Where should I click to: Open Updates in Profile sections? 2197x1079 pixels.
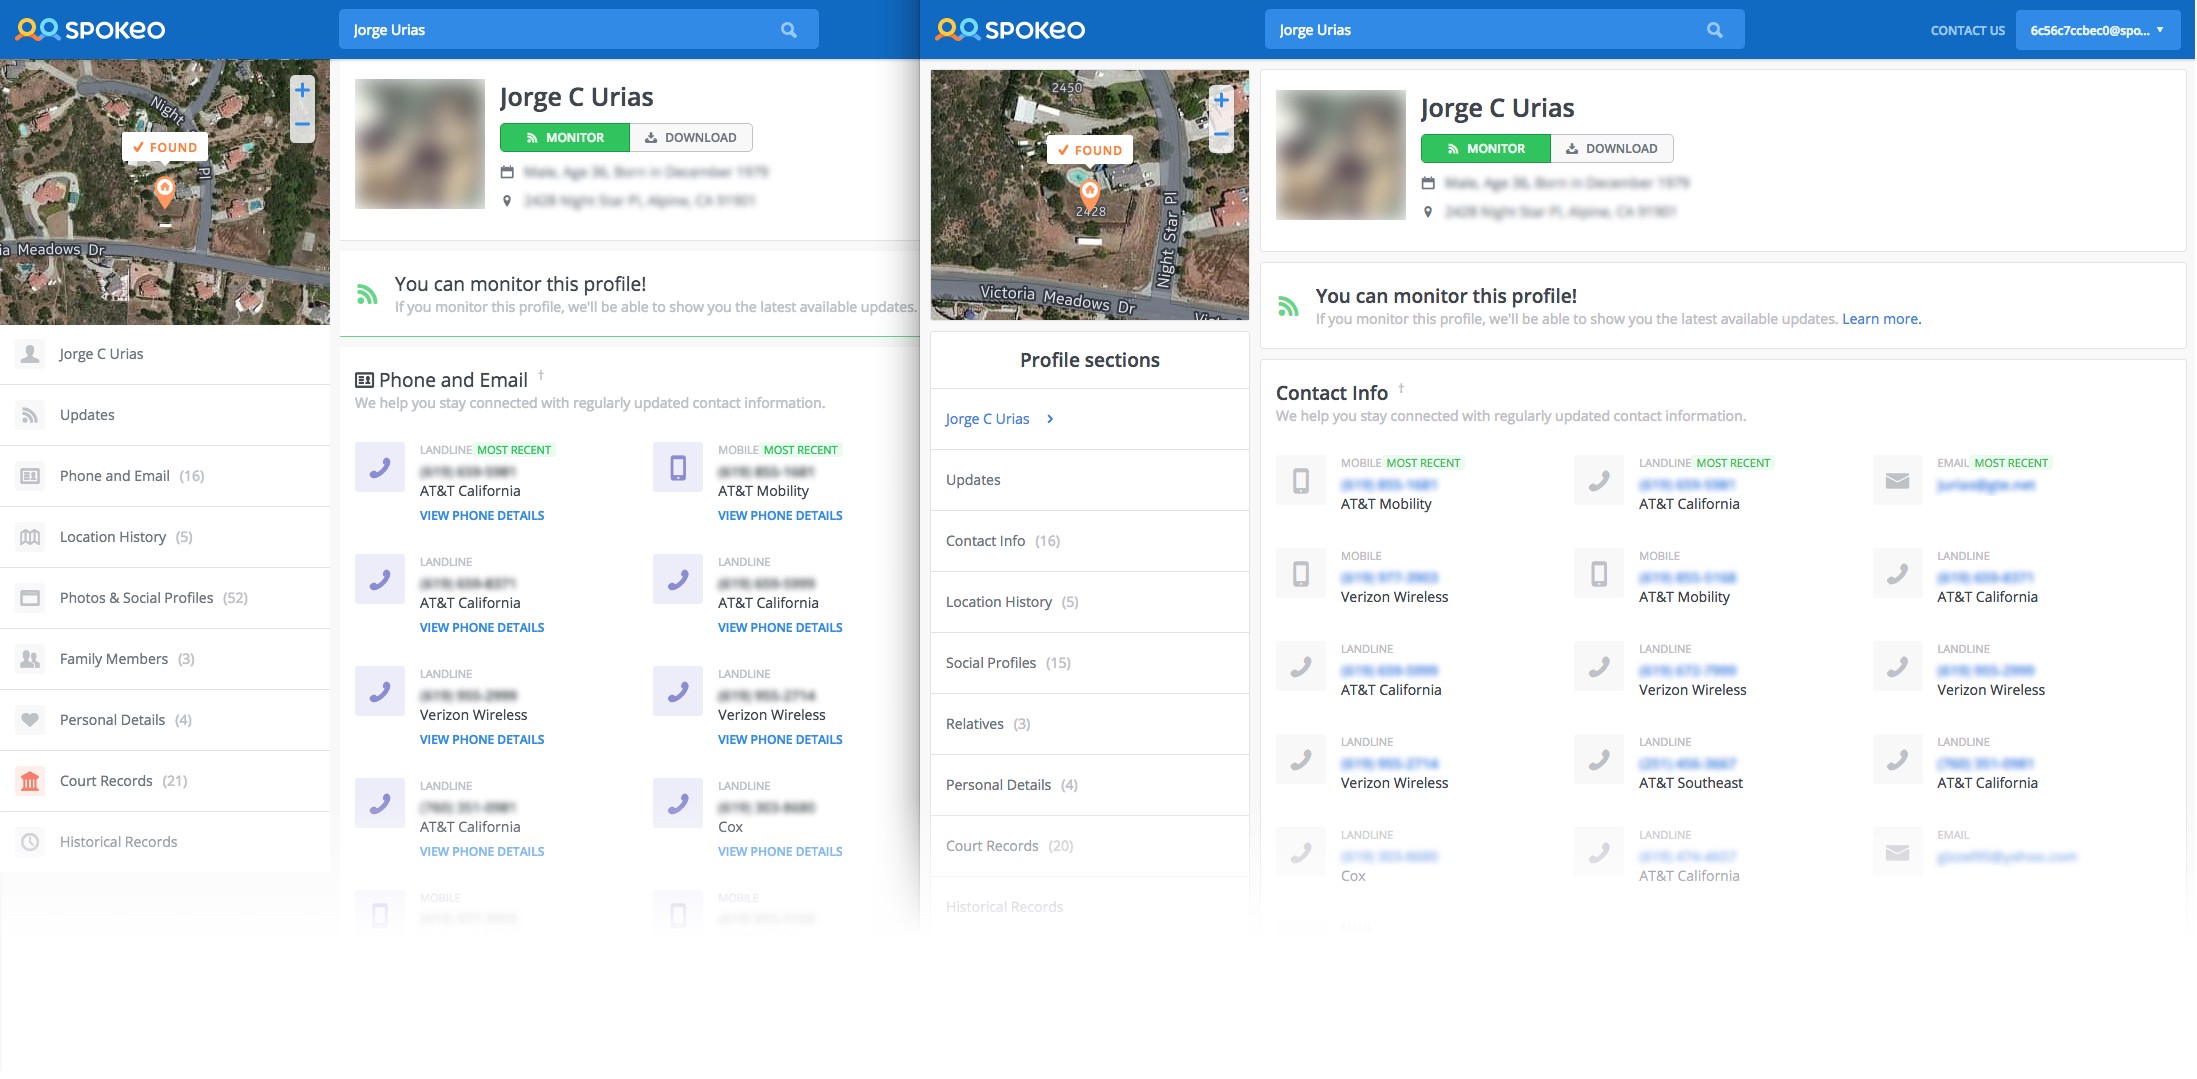pyautogui.click(x=1089, y=480)
